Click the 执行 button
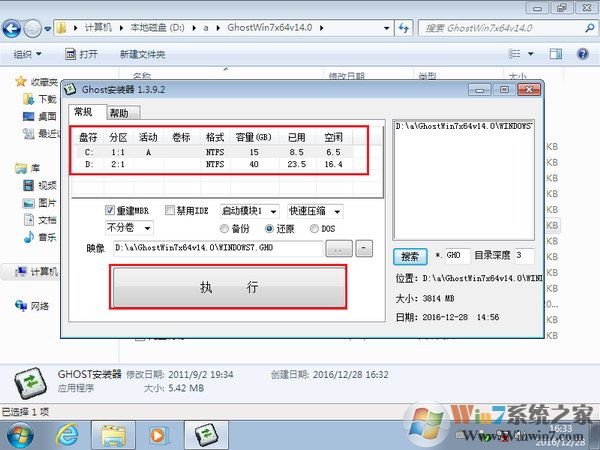 pyautogui.click(x=228, y=287)
